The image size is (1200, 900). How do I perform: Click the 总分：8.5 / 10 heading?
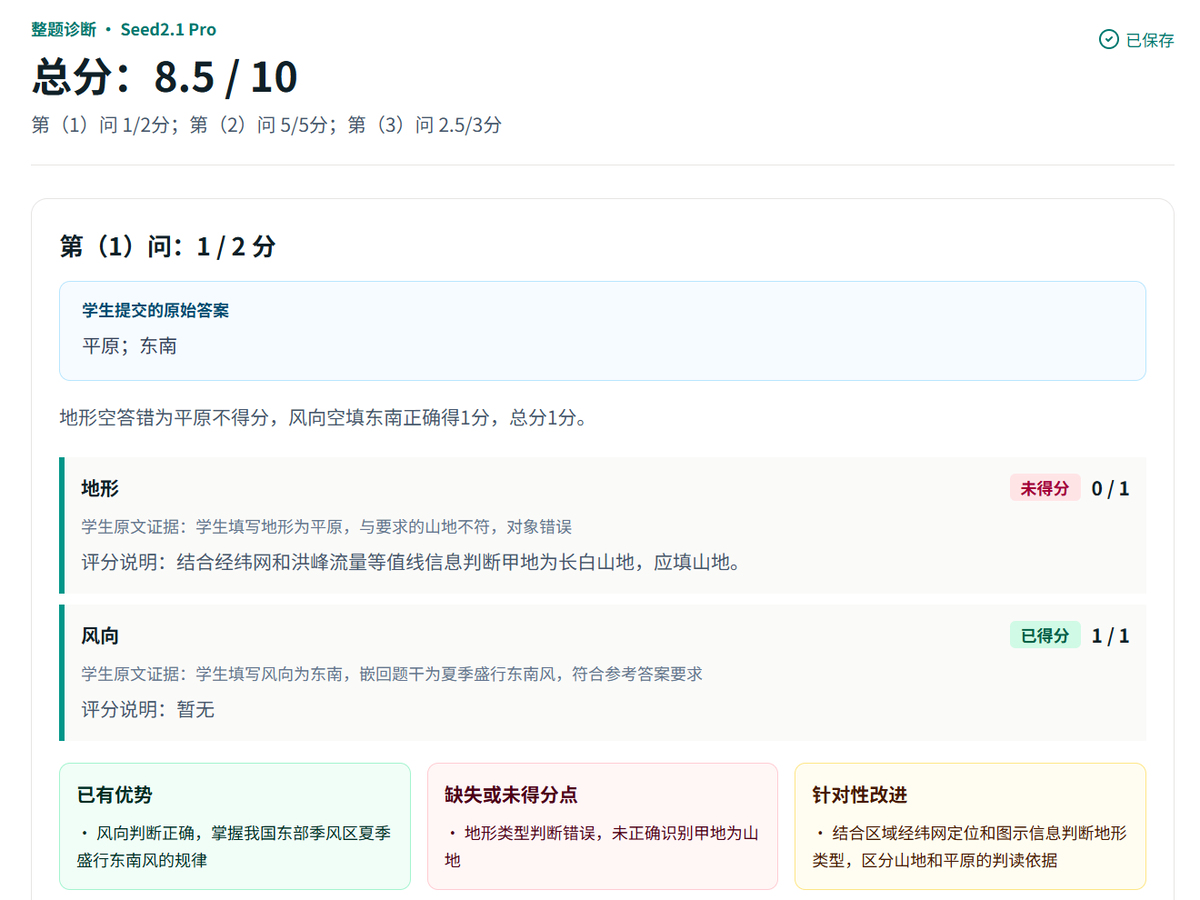click(x=165, y=77)
